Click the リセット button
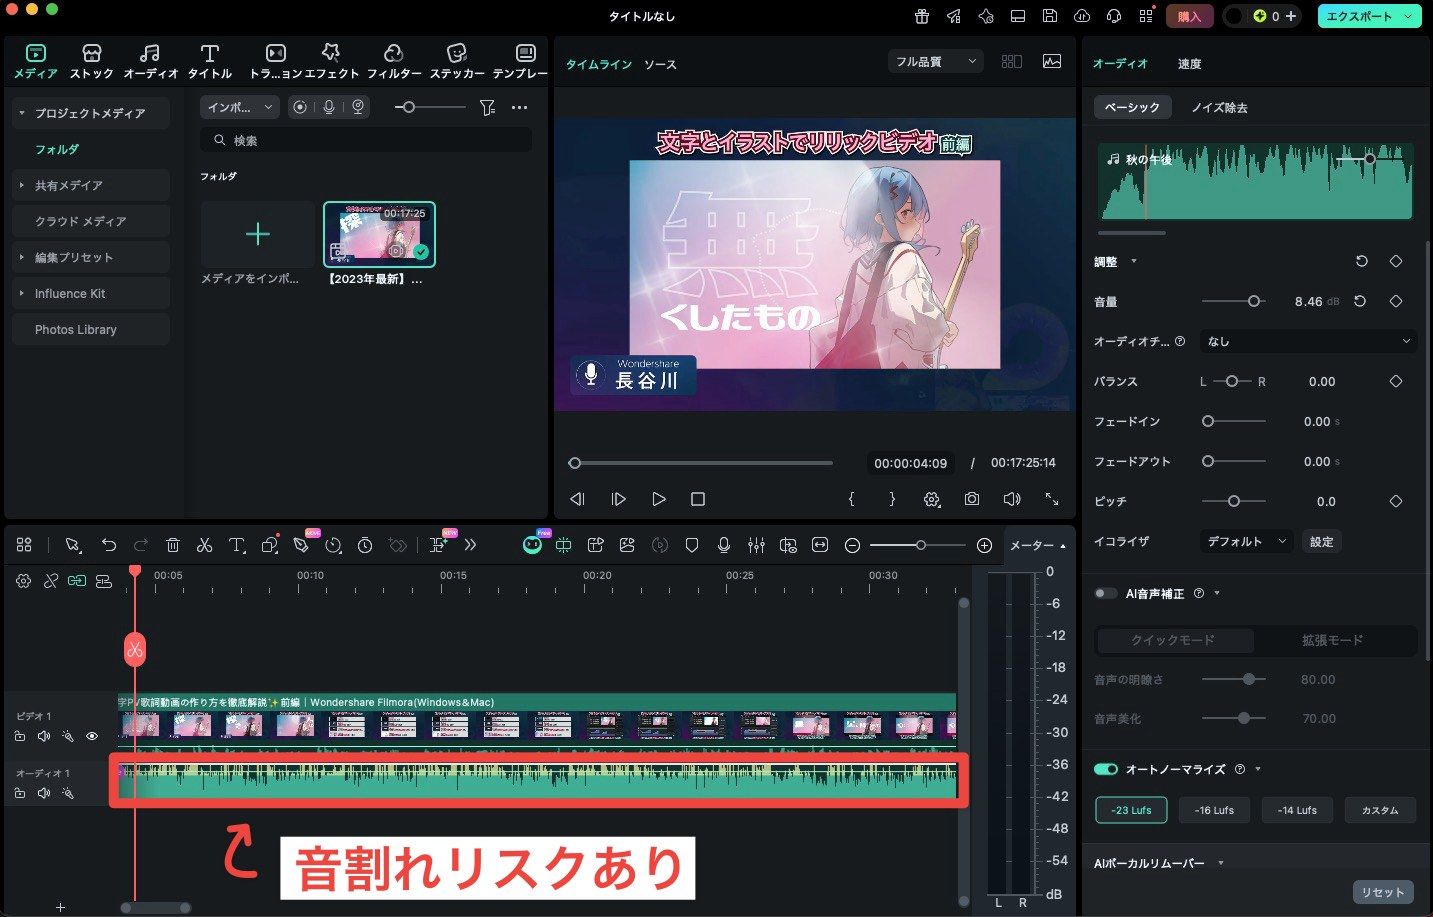Screen dimensions: 1433x917 click(1383, 892)
